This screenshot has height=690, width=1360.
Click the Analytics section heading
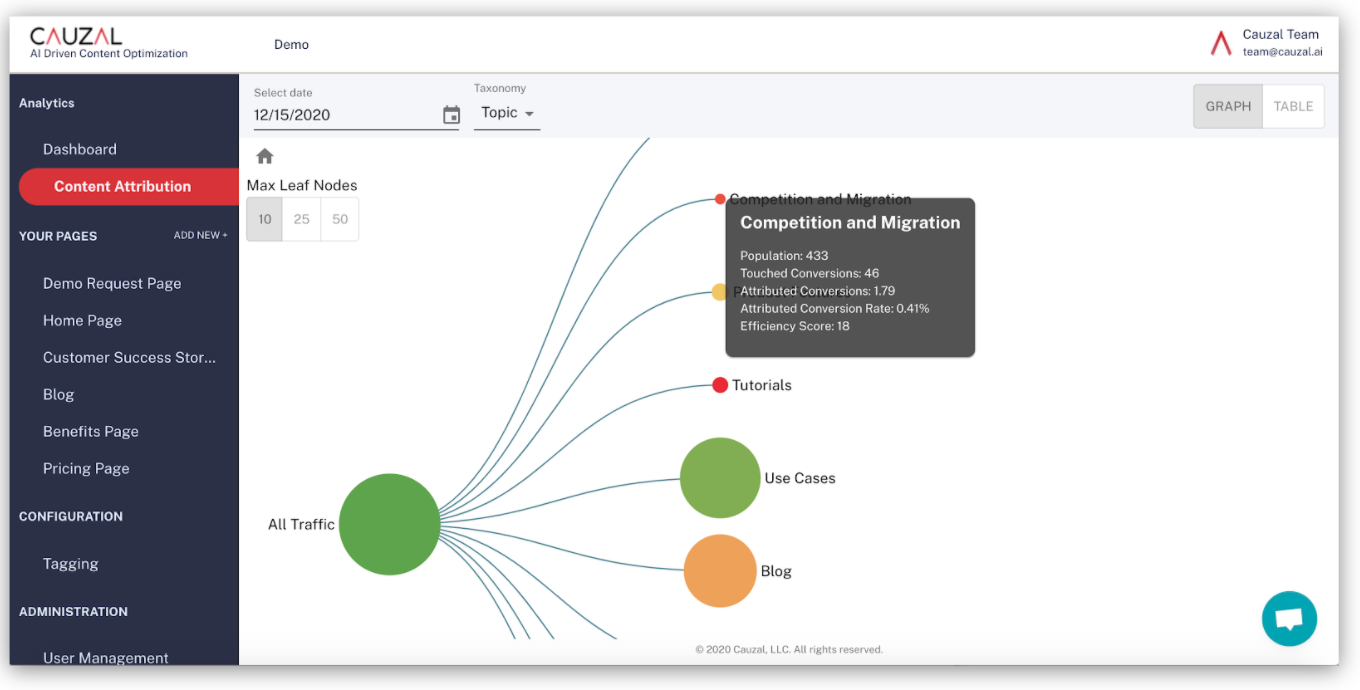47,103
